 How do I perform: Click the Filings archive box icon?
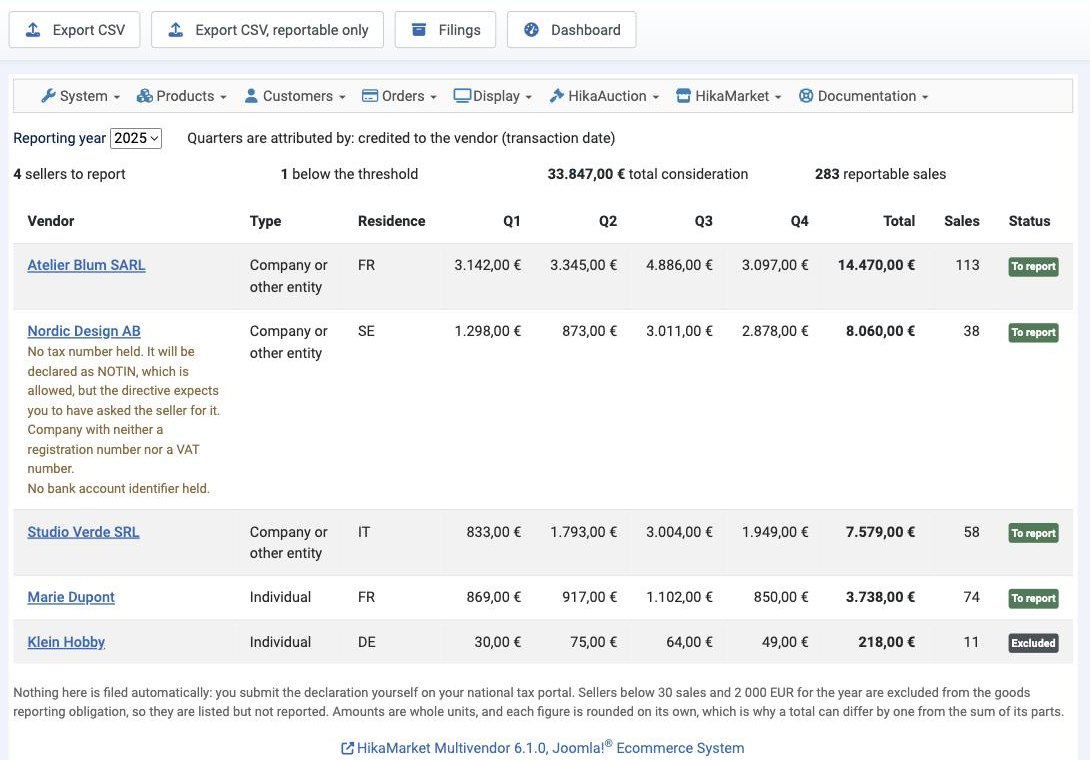coord(418,30)
